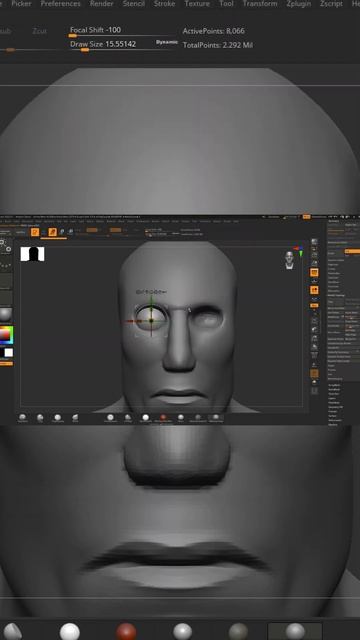Open the Zscript menu
This screenshot has height=640, width=360.
tap(331, 4)
